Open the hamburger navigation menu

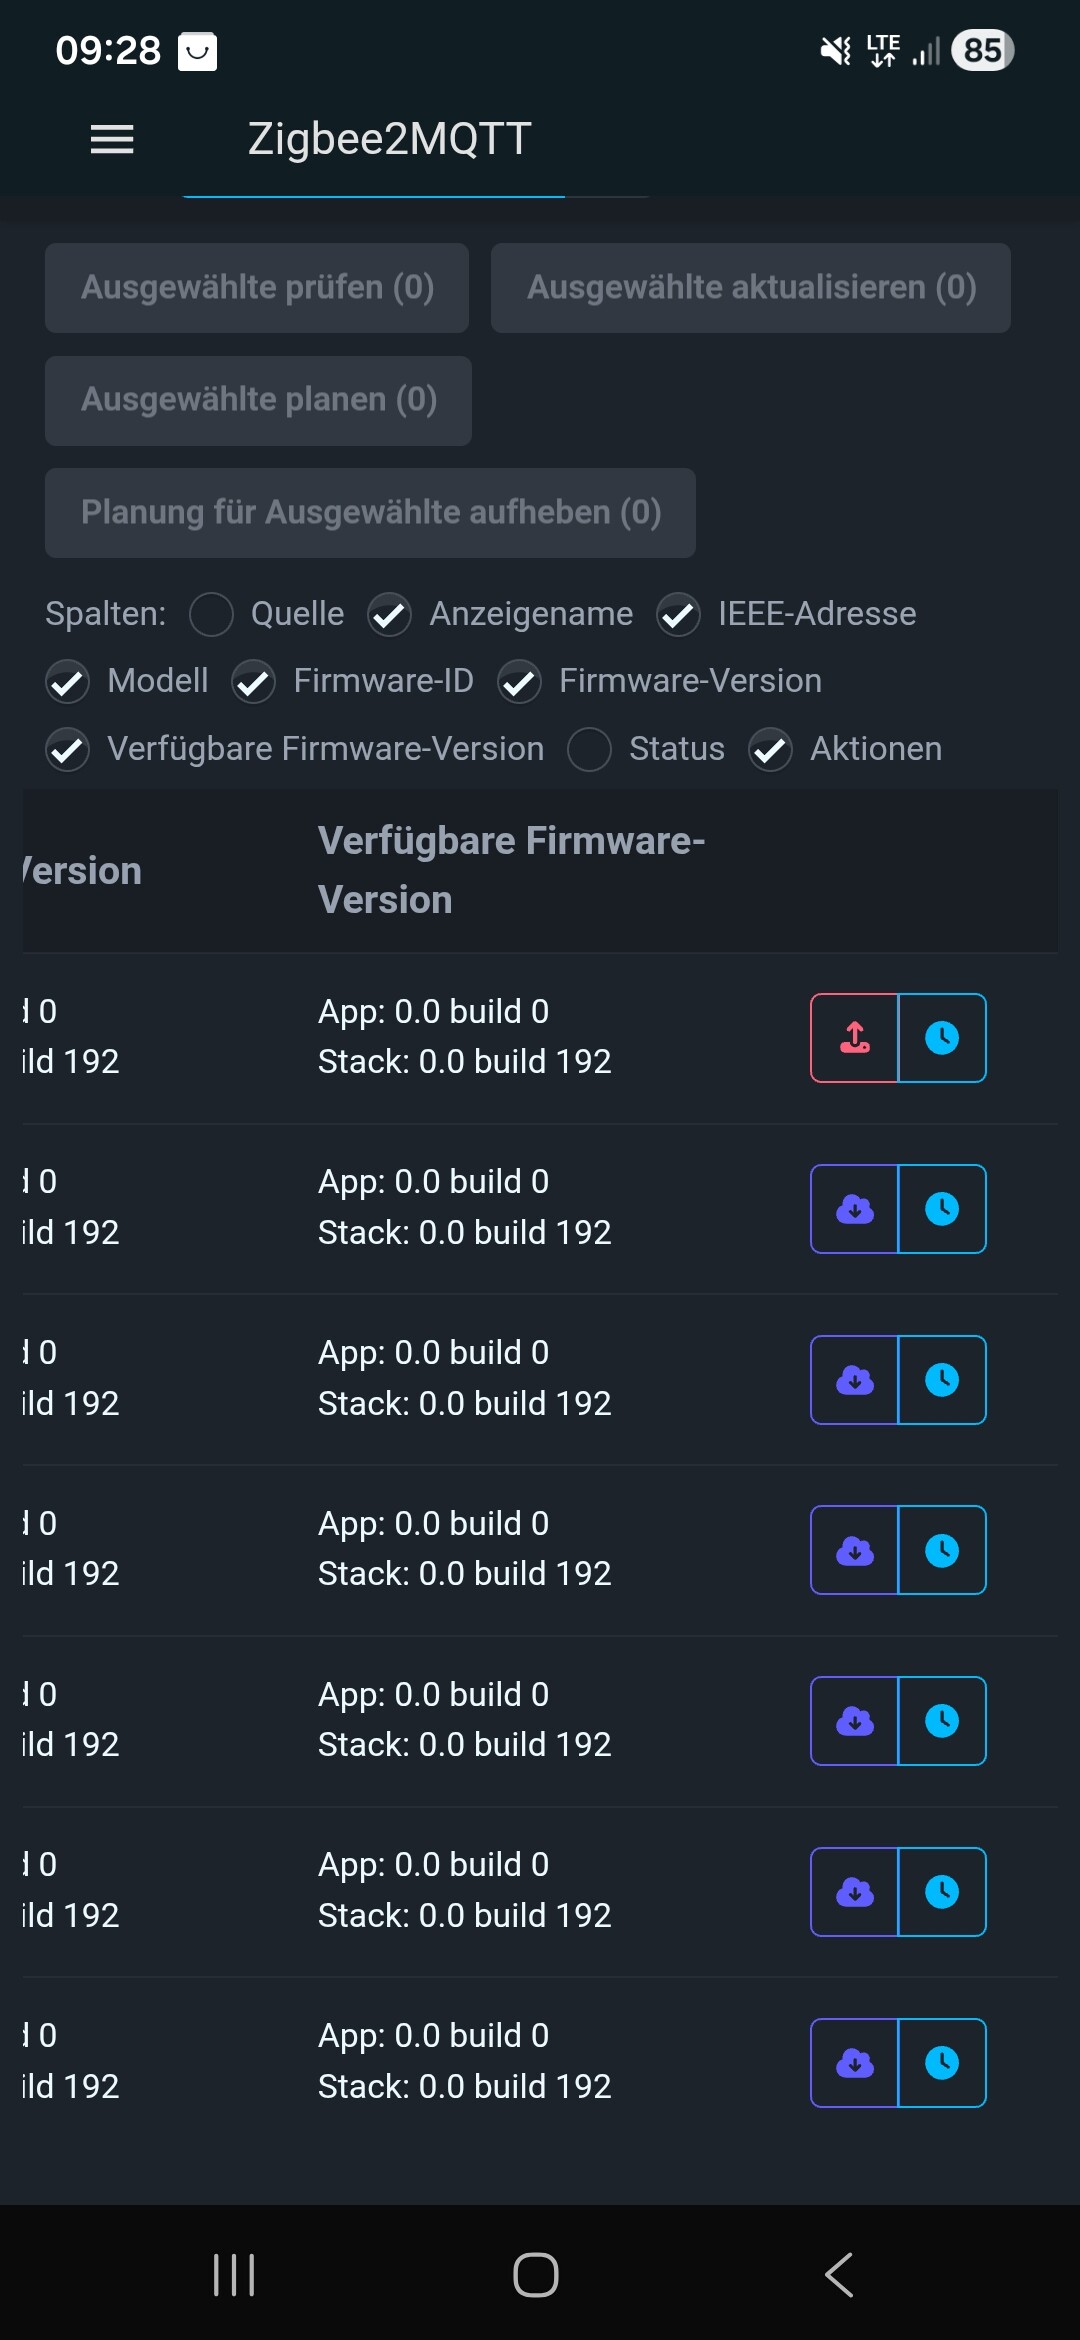pos(112,139)
